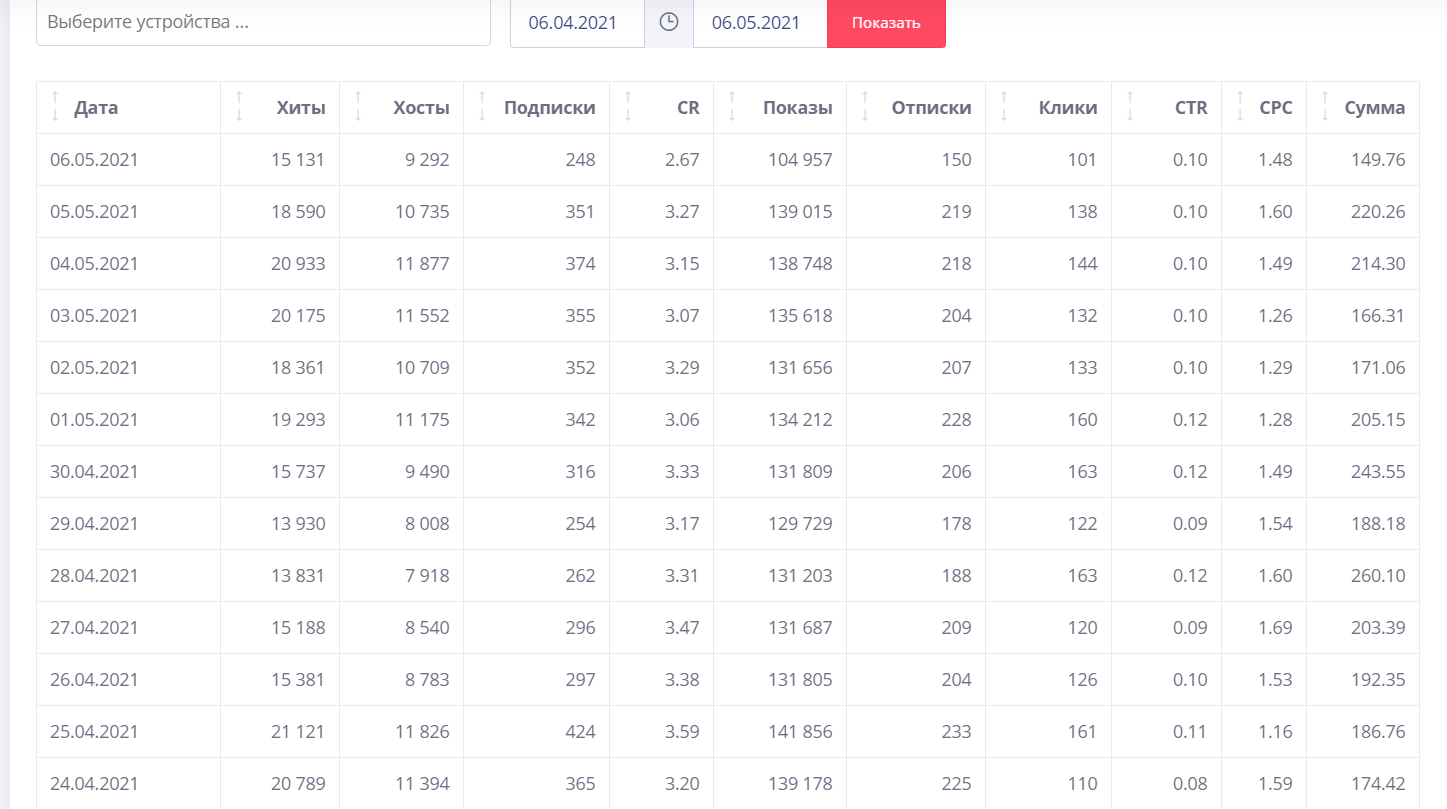
Task: Click the sort arrows in the CPC column
Action: [1240, 107]
